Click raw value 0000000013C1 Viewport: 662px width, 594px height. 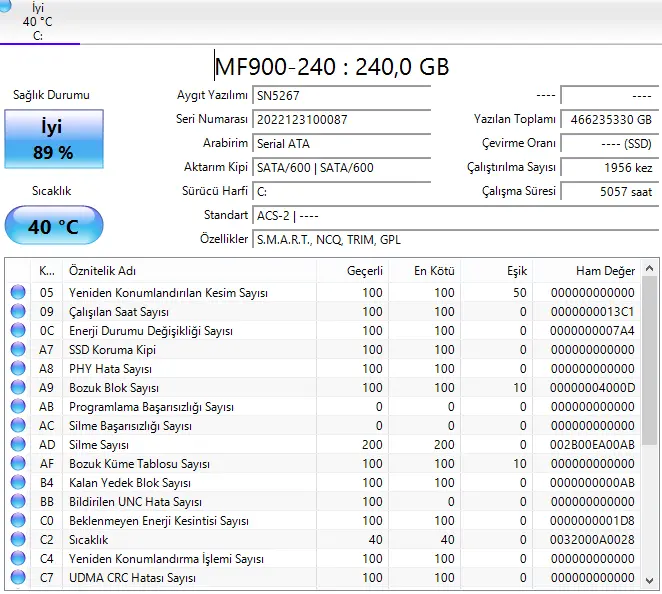(x=592, y=312)
